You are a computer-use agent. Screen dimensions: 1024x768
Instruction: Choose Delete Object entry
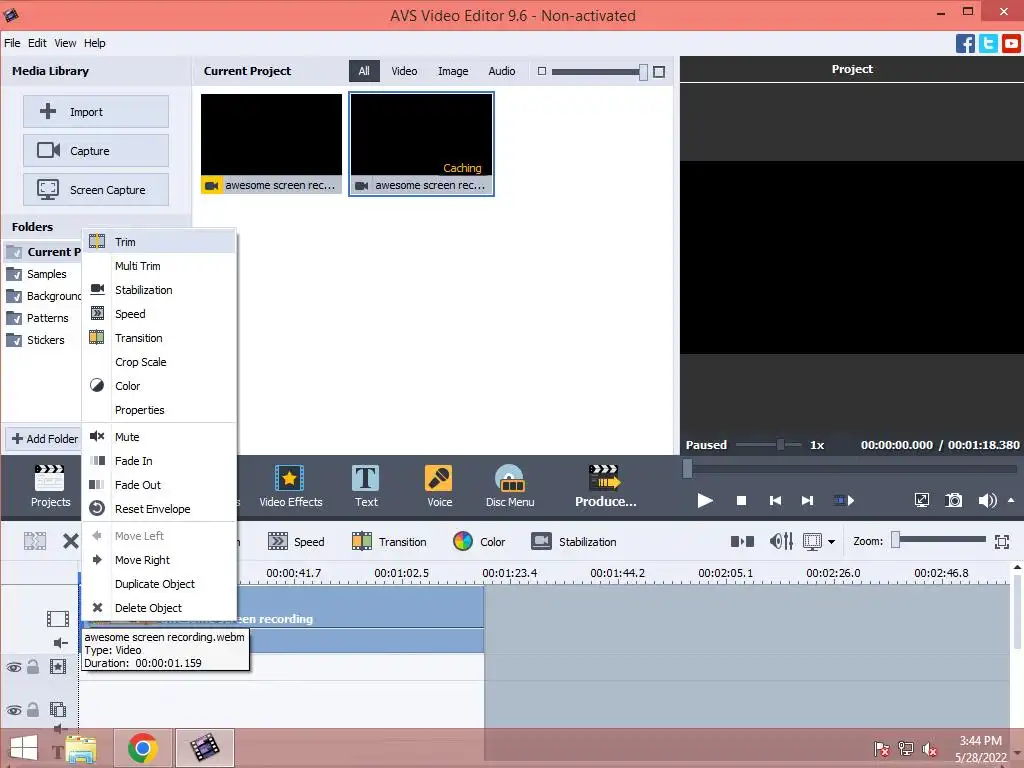click(x=159, y=608)
